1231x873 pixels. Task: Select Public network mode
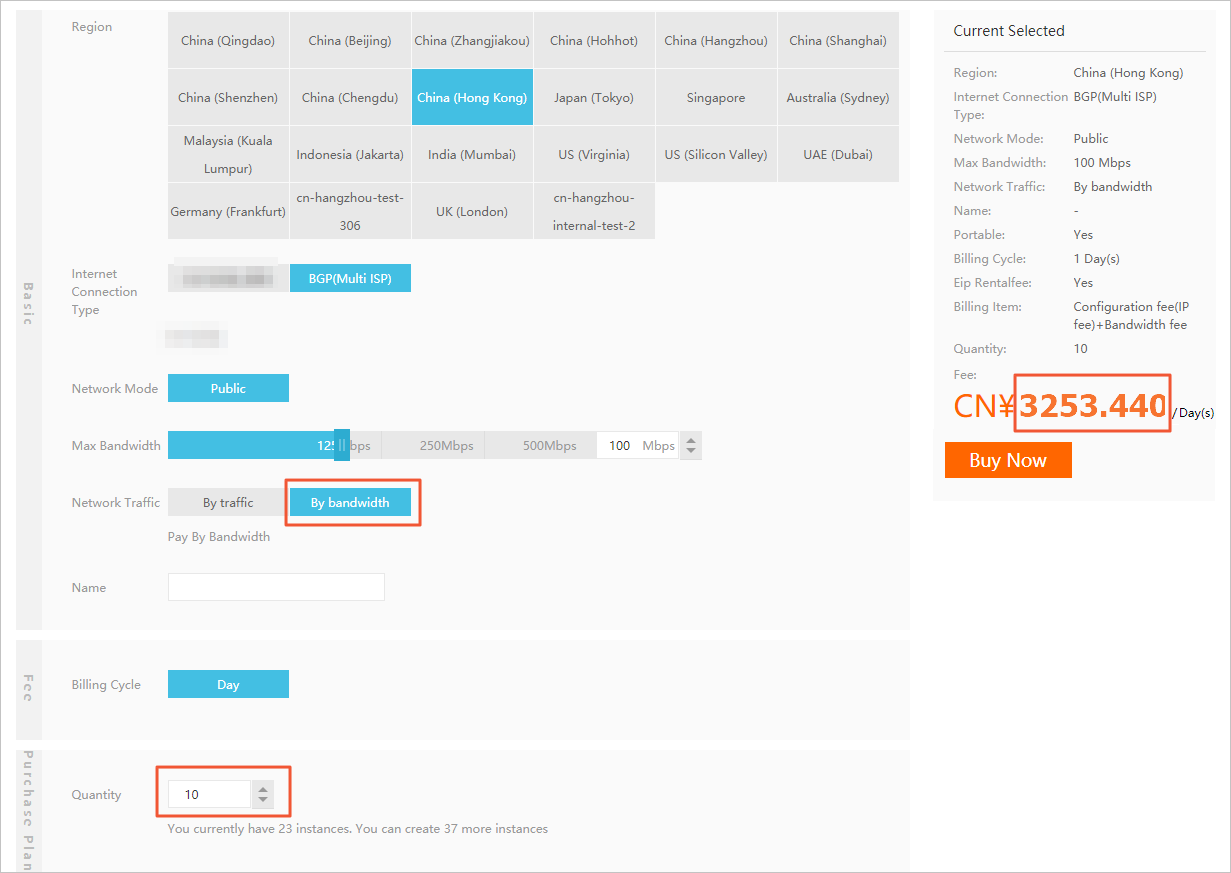228,388
